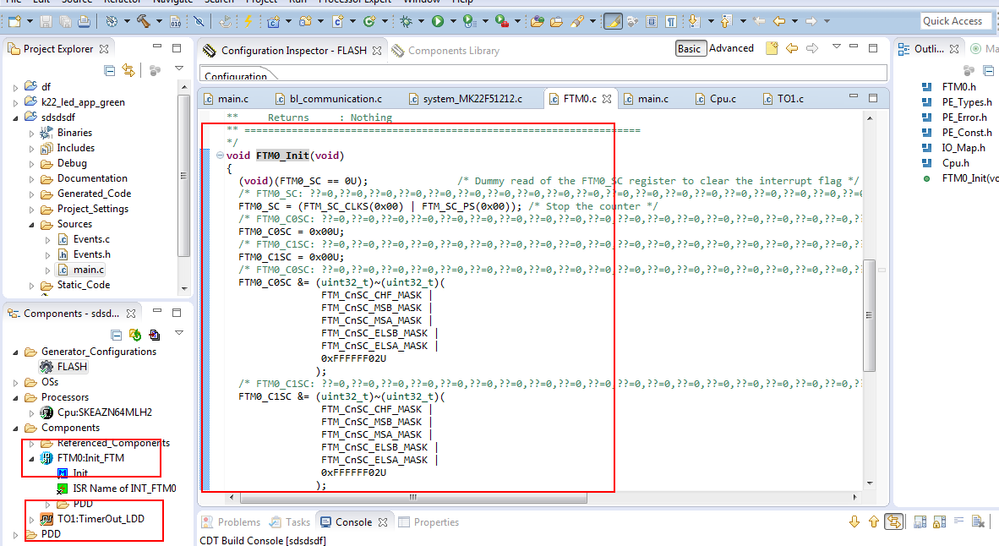The image size is (999, 546).
Task: Open the Cpu.c editor tab
Action: pos(715,99)
